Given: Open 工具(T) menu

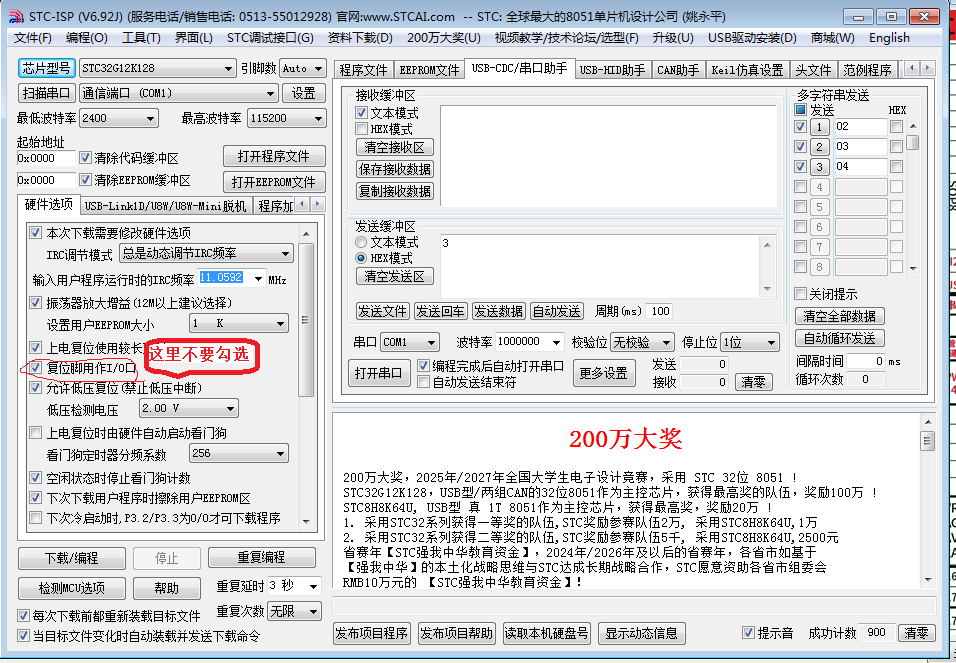Looking at the screenshot, I should click(141, 38).
